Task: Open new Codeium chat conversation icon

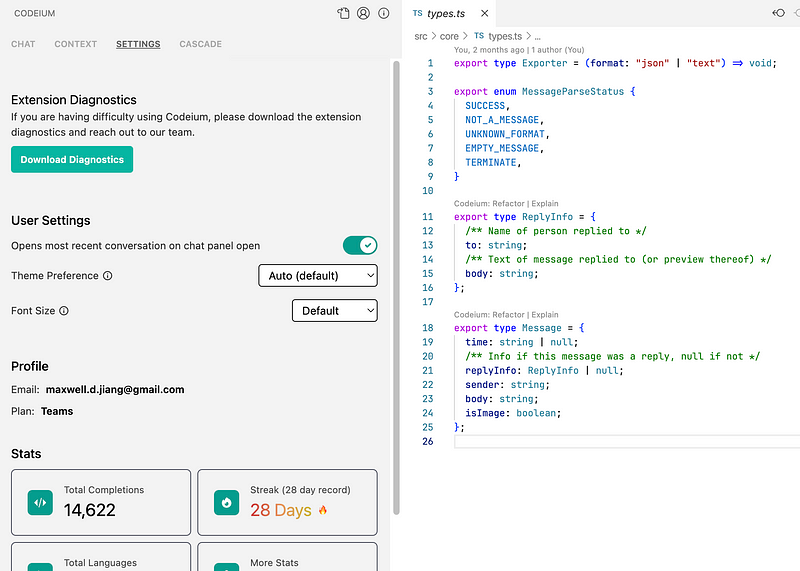Action: 343,13
